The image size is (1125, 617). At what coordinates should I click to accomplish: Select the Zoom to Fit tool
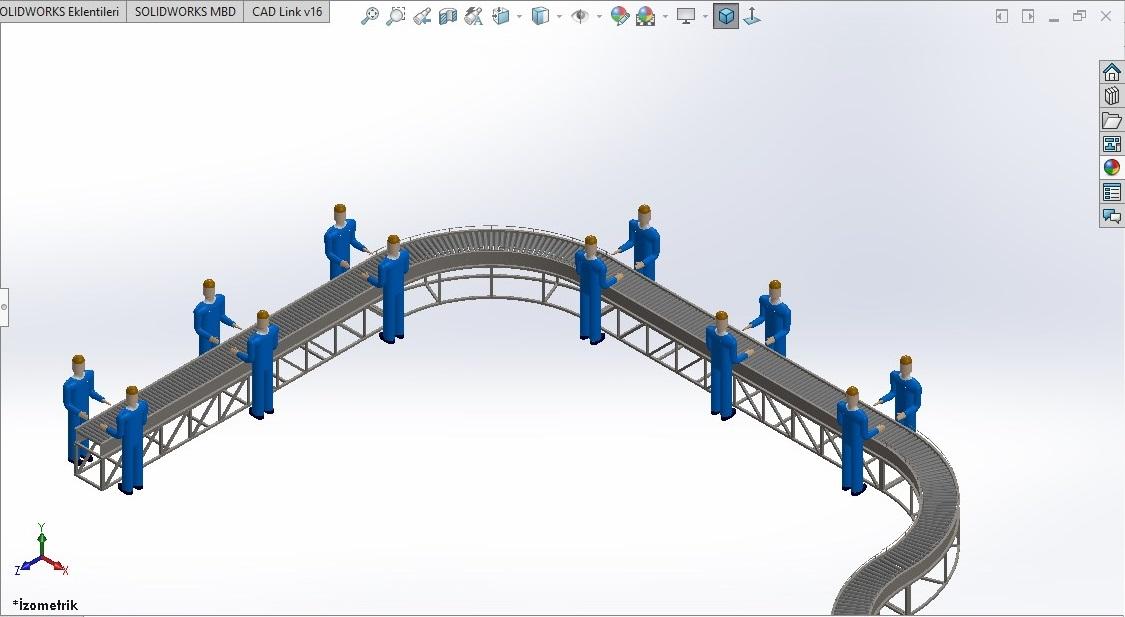pyautogui.click(x=370, y=16)
